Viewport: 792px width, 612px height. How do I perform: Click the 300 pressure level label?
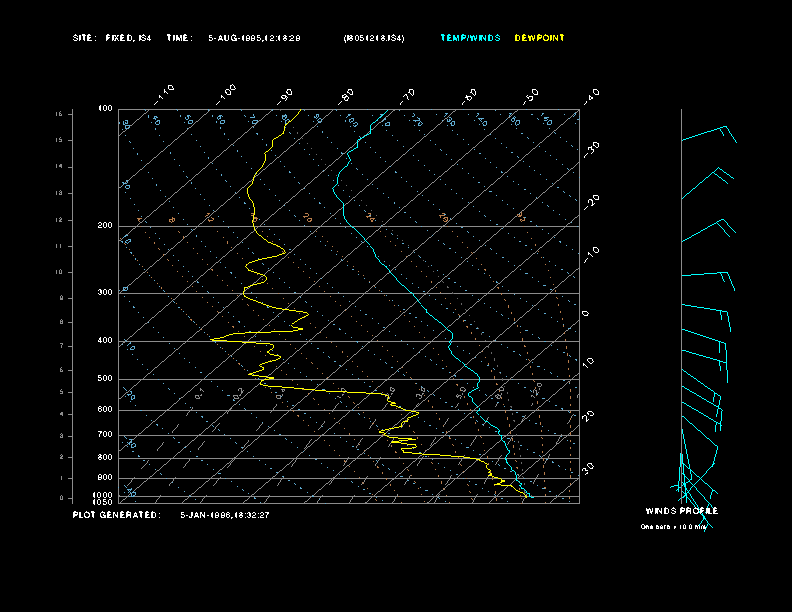pyautogui.click(x=105, y=293)
